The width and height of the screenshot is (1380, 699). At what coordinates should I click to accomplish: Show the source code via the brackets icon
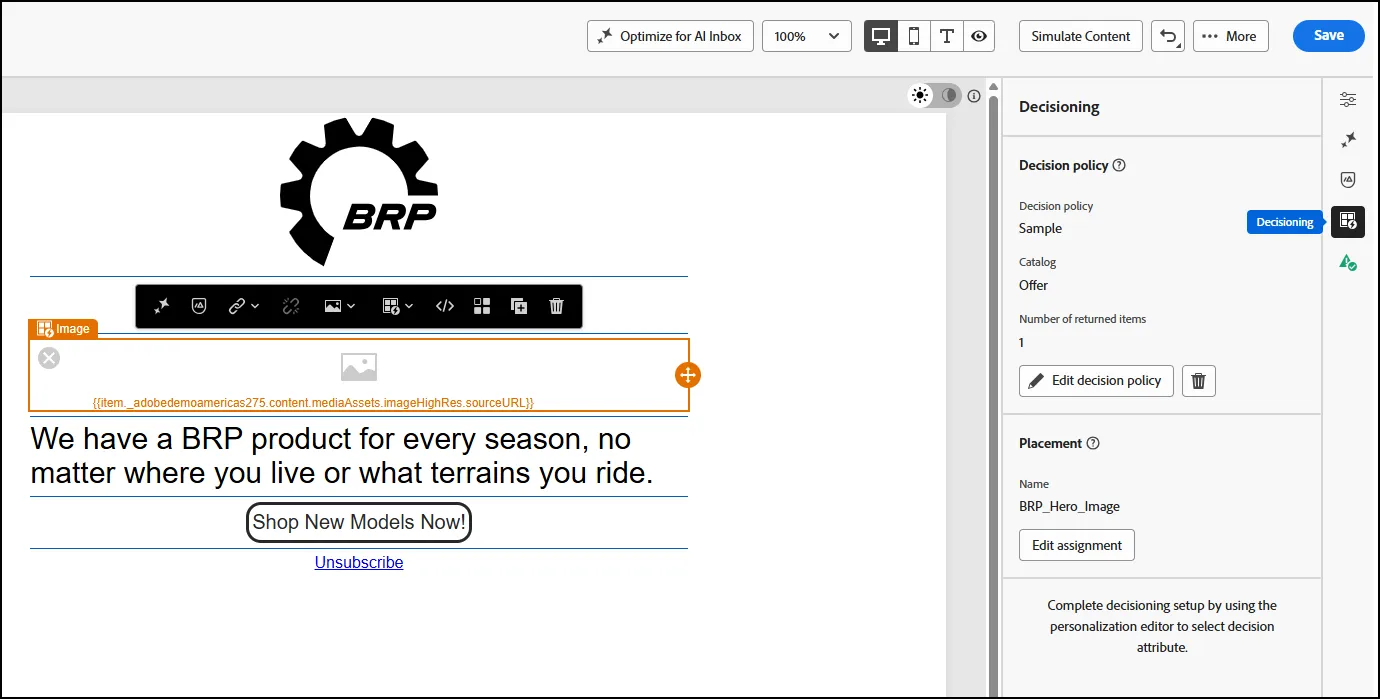tap(445, 307)
